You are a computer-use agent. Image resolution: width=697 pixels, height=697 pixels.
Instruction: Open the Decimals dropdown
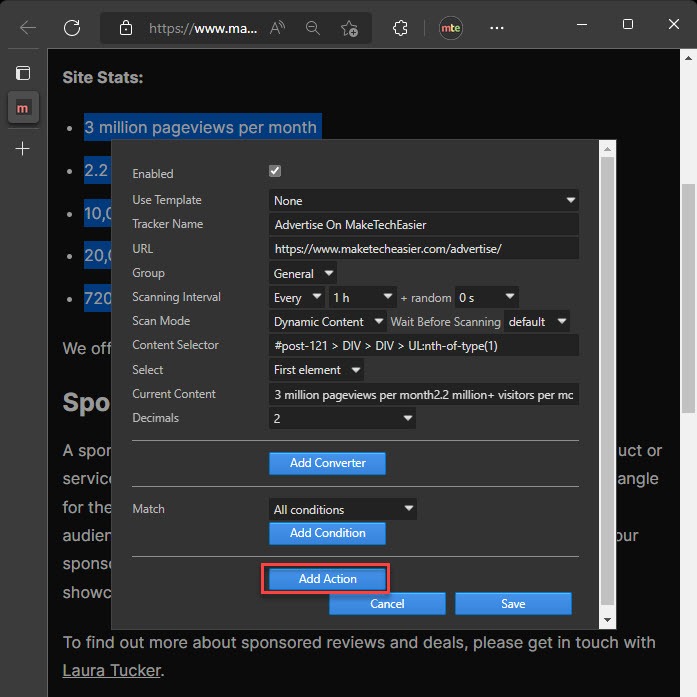pos(342,418)
